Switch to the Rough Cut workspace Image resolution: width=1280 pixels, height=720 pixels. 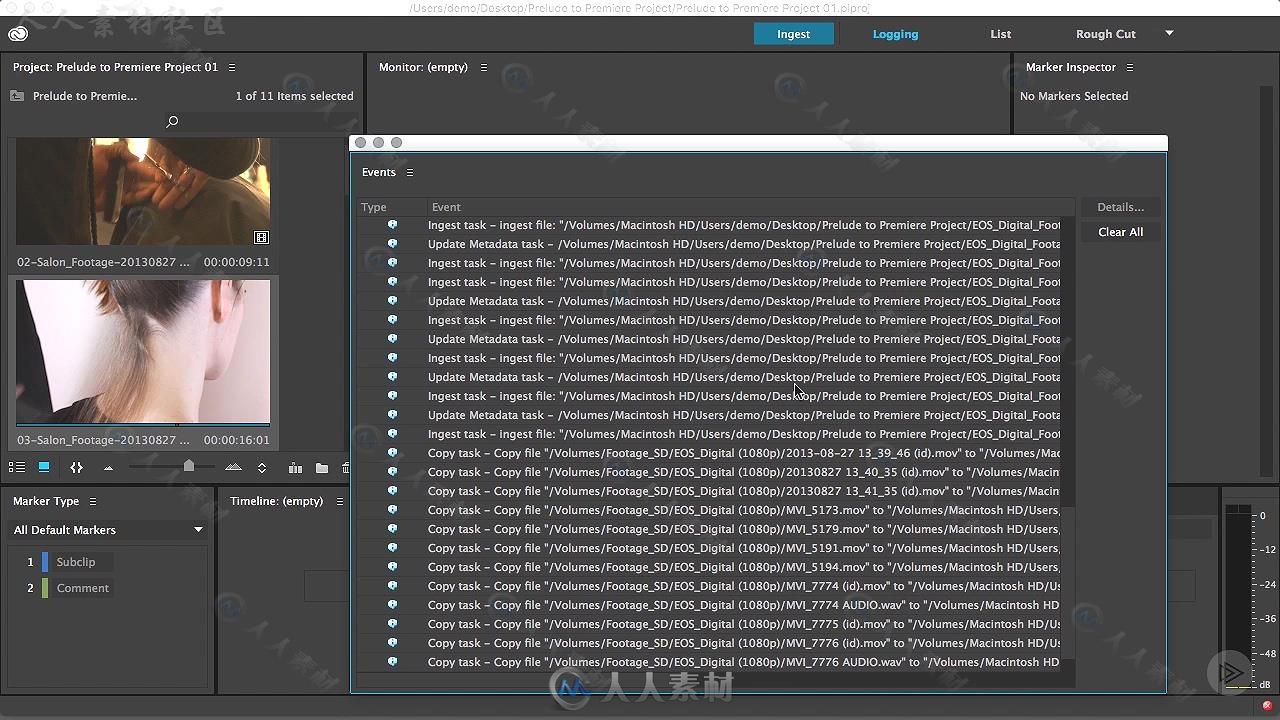(x=1106, y=34)
